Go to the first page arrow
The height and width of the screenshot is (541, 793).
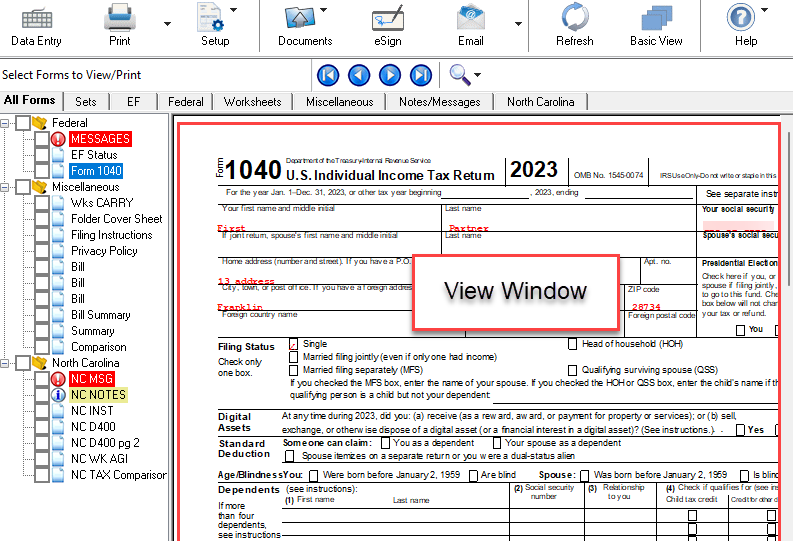(328, 75)
